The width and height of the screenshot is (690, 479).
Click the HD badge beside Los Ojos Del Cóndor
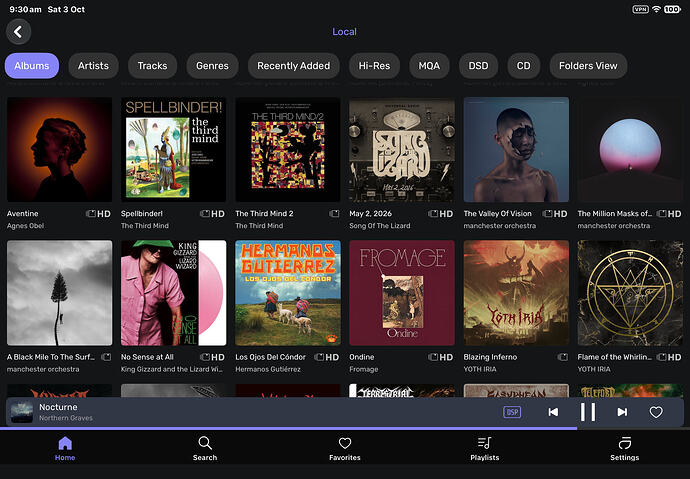click(332, 357)
